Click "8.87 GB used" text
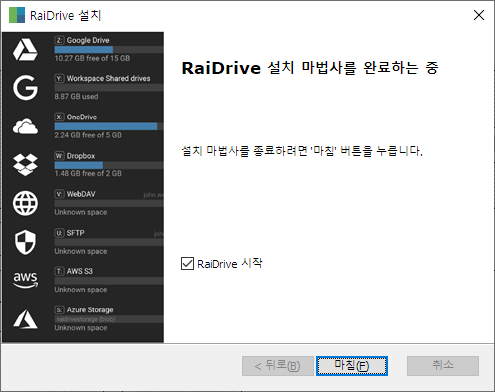Image resolution: width=495 pixels, height=392 pixels. (76, 97)
